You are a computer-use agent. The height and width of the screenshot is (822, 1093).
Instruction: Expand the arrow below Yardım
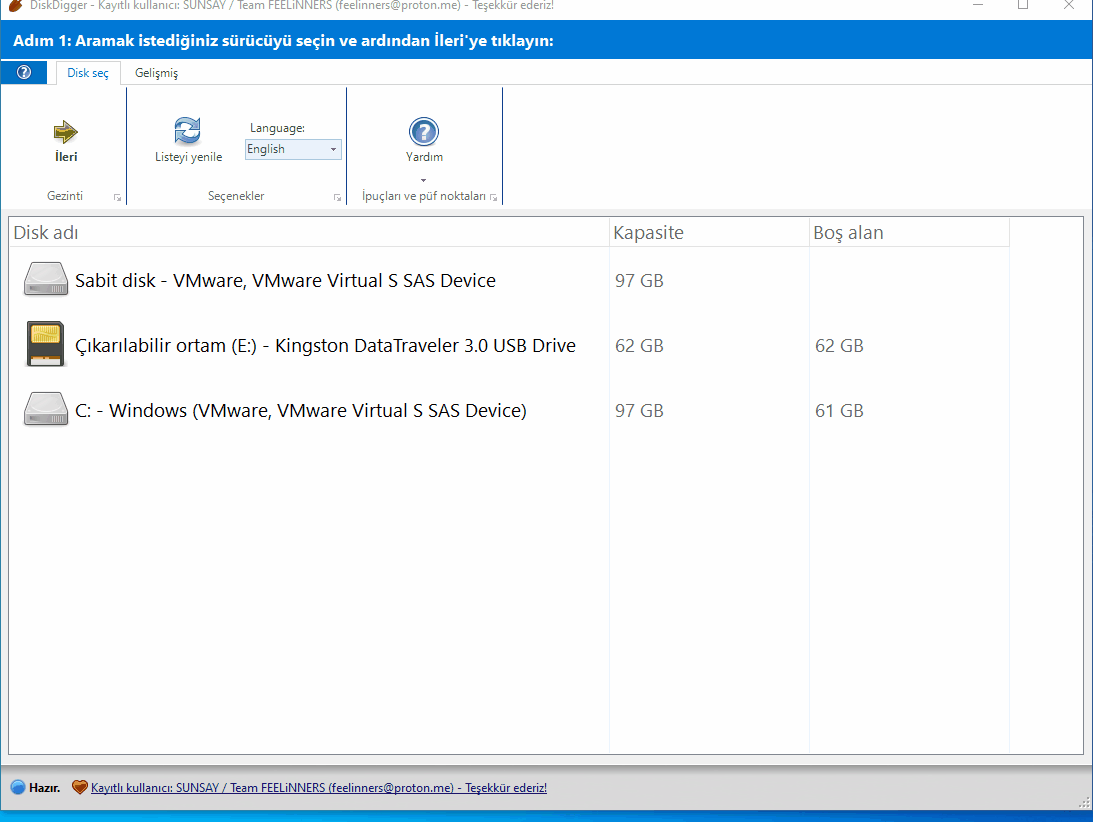(x=424, y=180)
